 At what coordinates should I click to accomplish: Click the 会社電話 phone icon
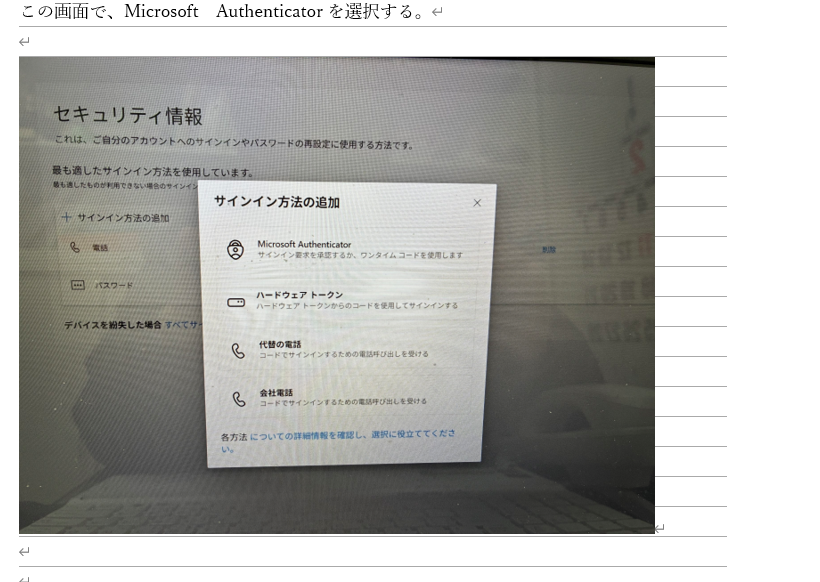pyautogui.click(x=238, y=399)
